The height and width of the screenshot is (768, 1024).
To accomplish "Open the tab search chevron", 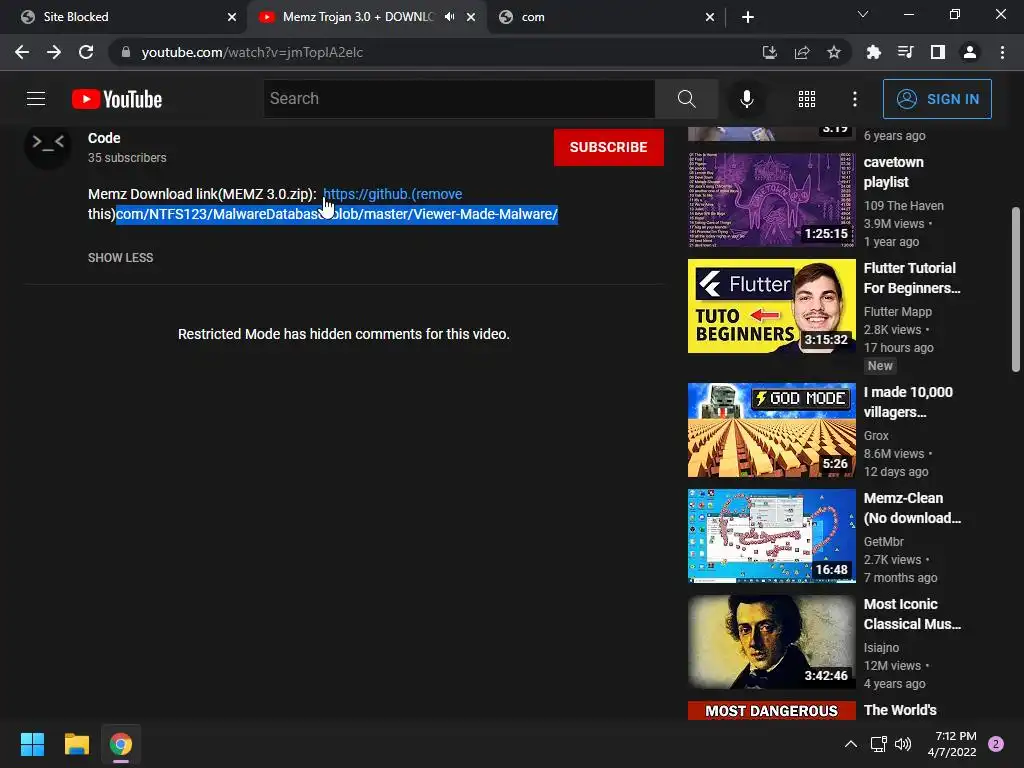I will tap(863, 14).
